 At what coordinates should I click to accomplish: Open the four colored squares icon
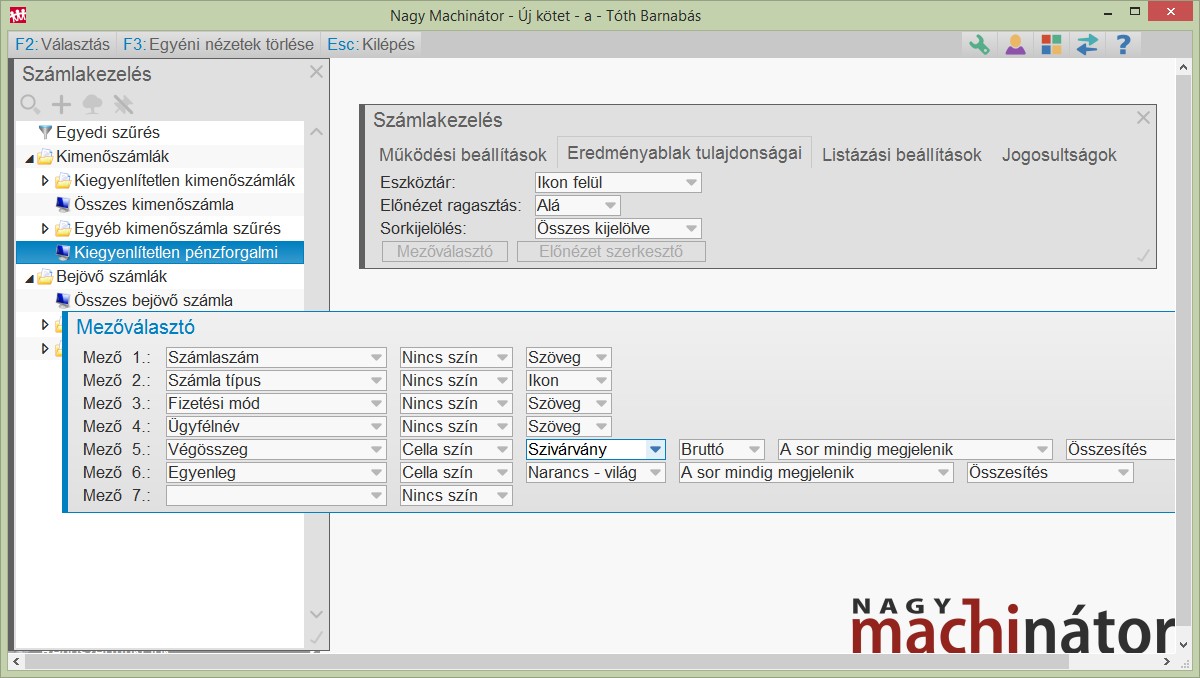point(1051,44)
